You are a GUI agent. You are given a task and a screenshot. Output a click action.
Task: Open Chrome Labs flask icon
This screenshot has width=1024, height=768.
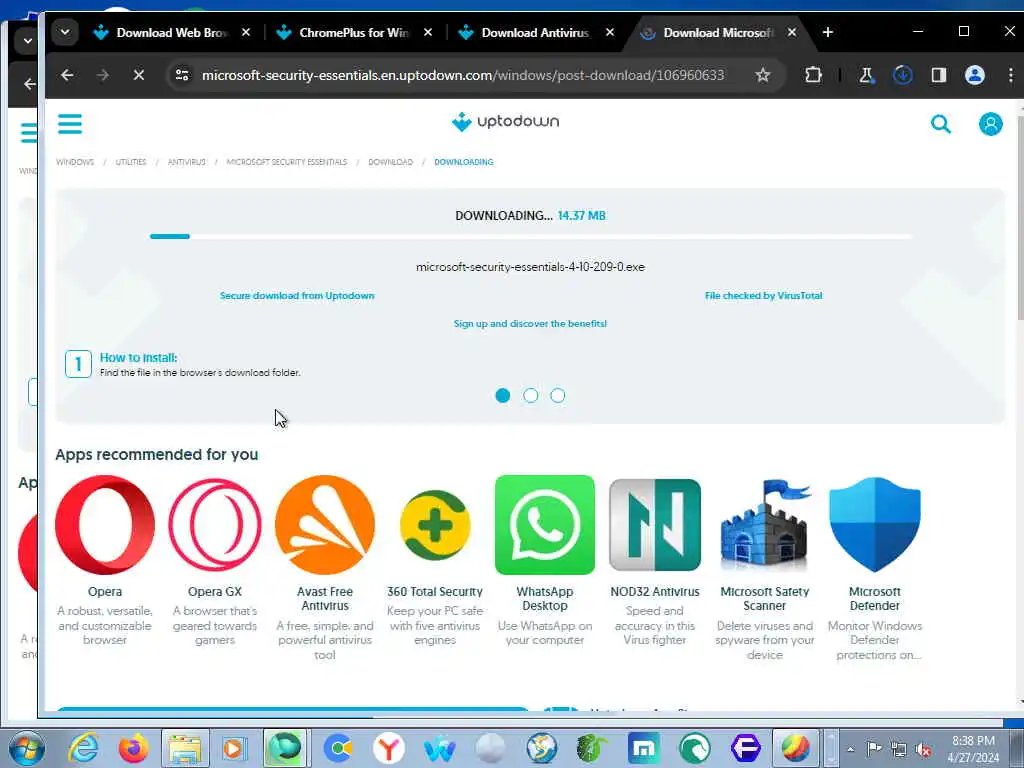pyautogui.click(x=867, y=75)
